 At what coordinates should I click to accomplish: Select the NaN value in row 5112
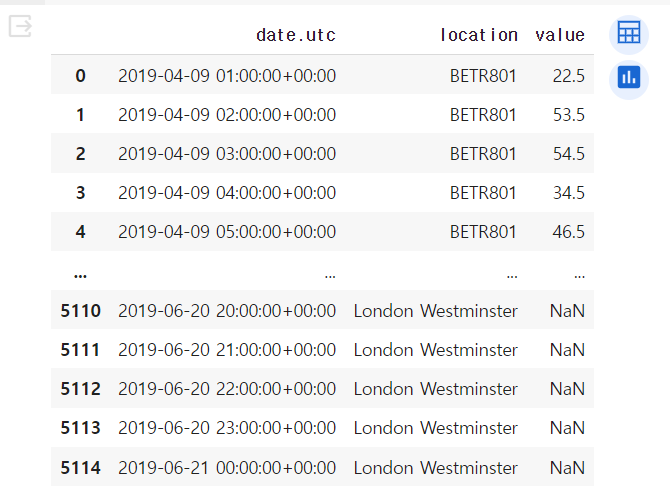coord(567,389)
